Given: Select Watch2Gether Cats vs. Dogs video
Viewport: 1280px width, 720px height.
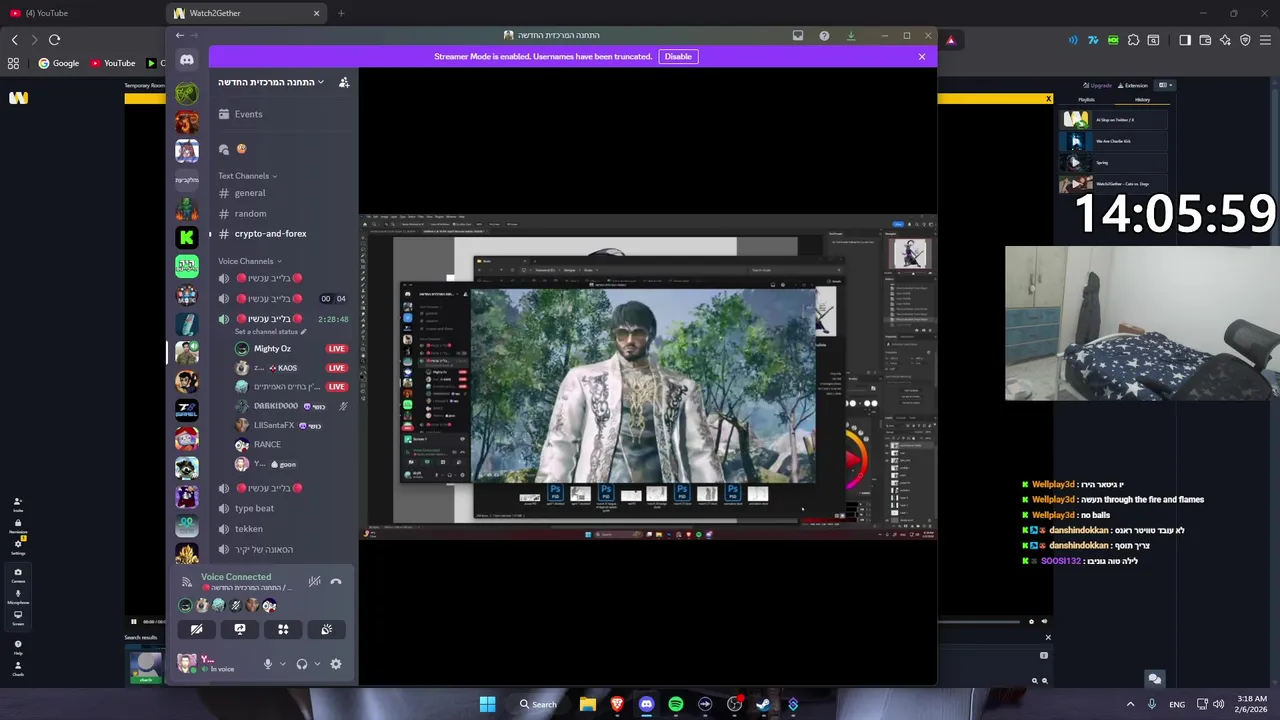Looking at the screenshot, I should [x=1113, y=184].
